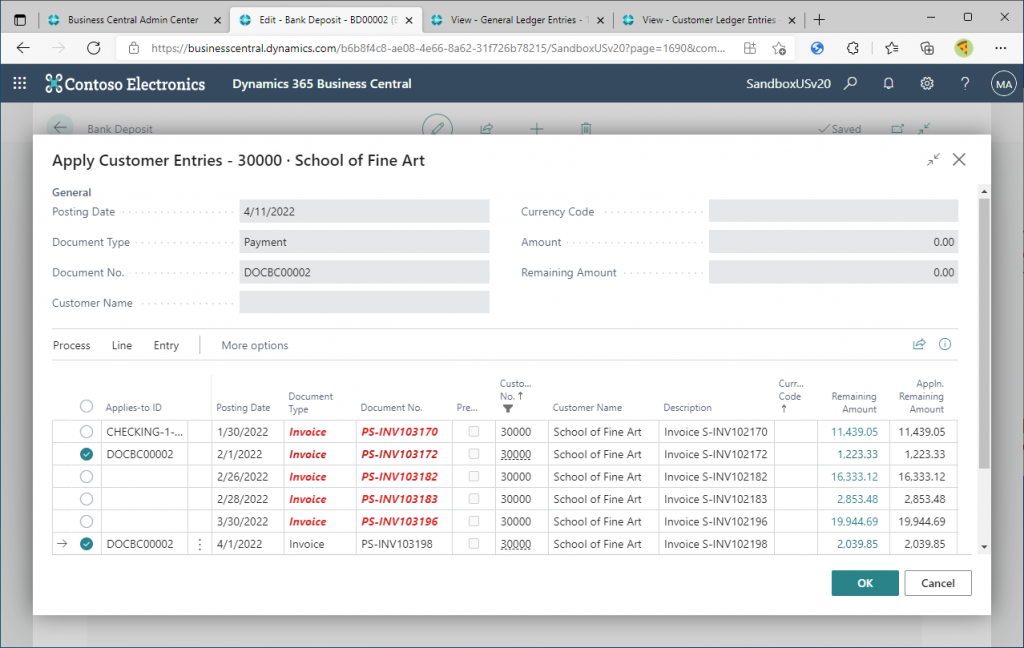Viewport: 1024px width, 648px height.
Task: Sort by the Customer No. column header
Action: [515, 389]
